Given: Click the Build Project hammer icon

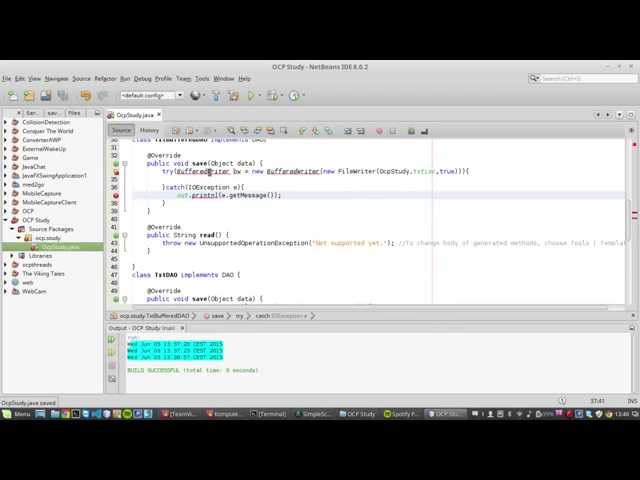Looking at the screenshot, I should (216, 96).
